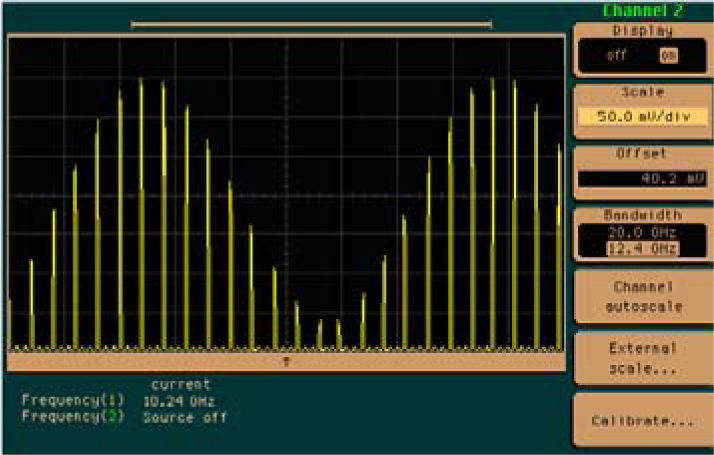Open the Calibrate... menu

point(642,421)
